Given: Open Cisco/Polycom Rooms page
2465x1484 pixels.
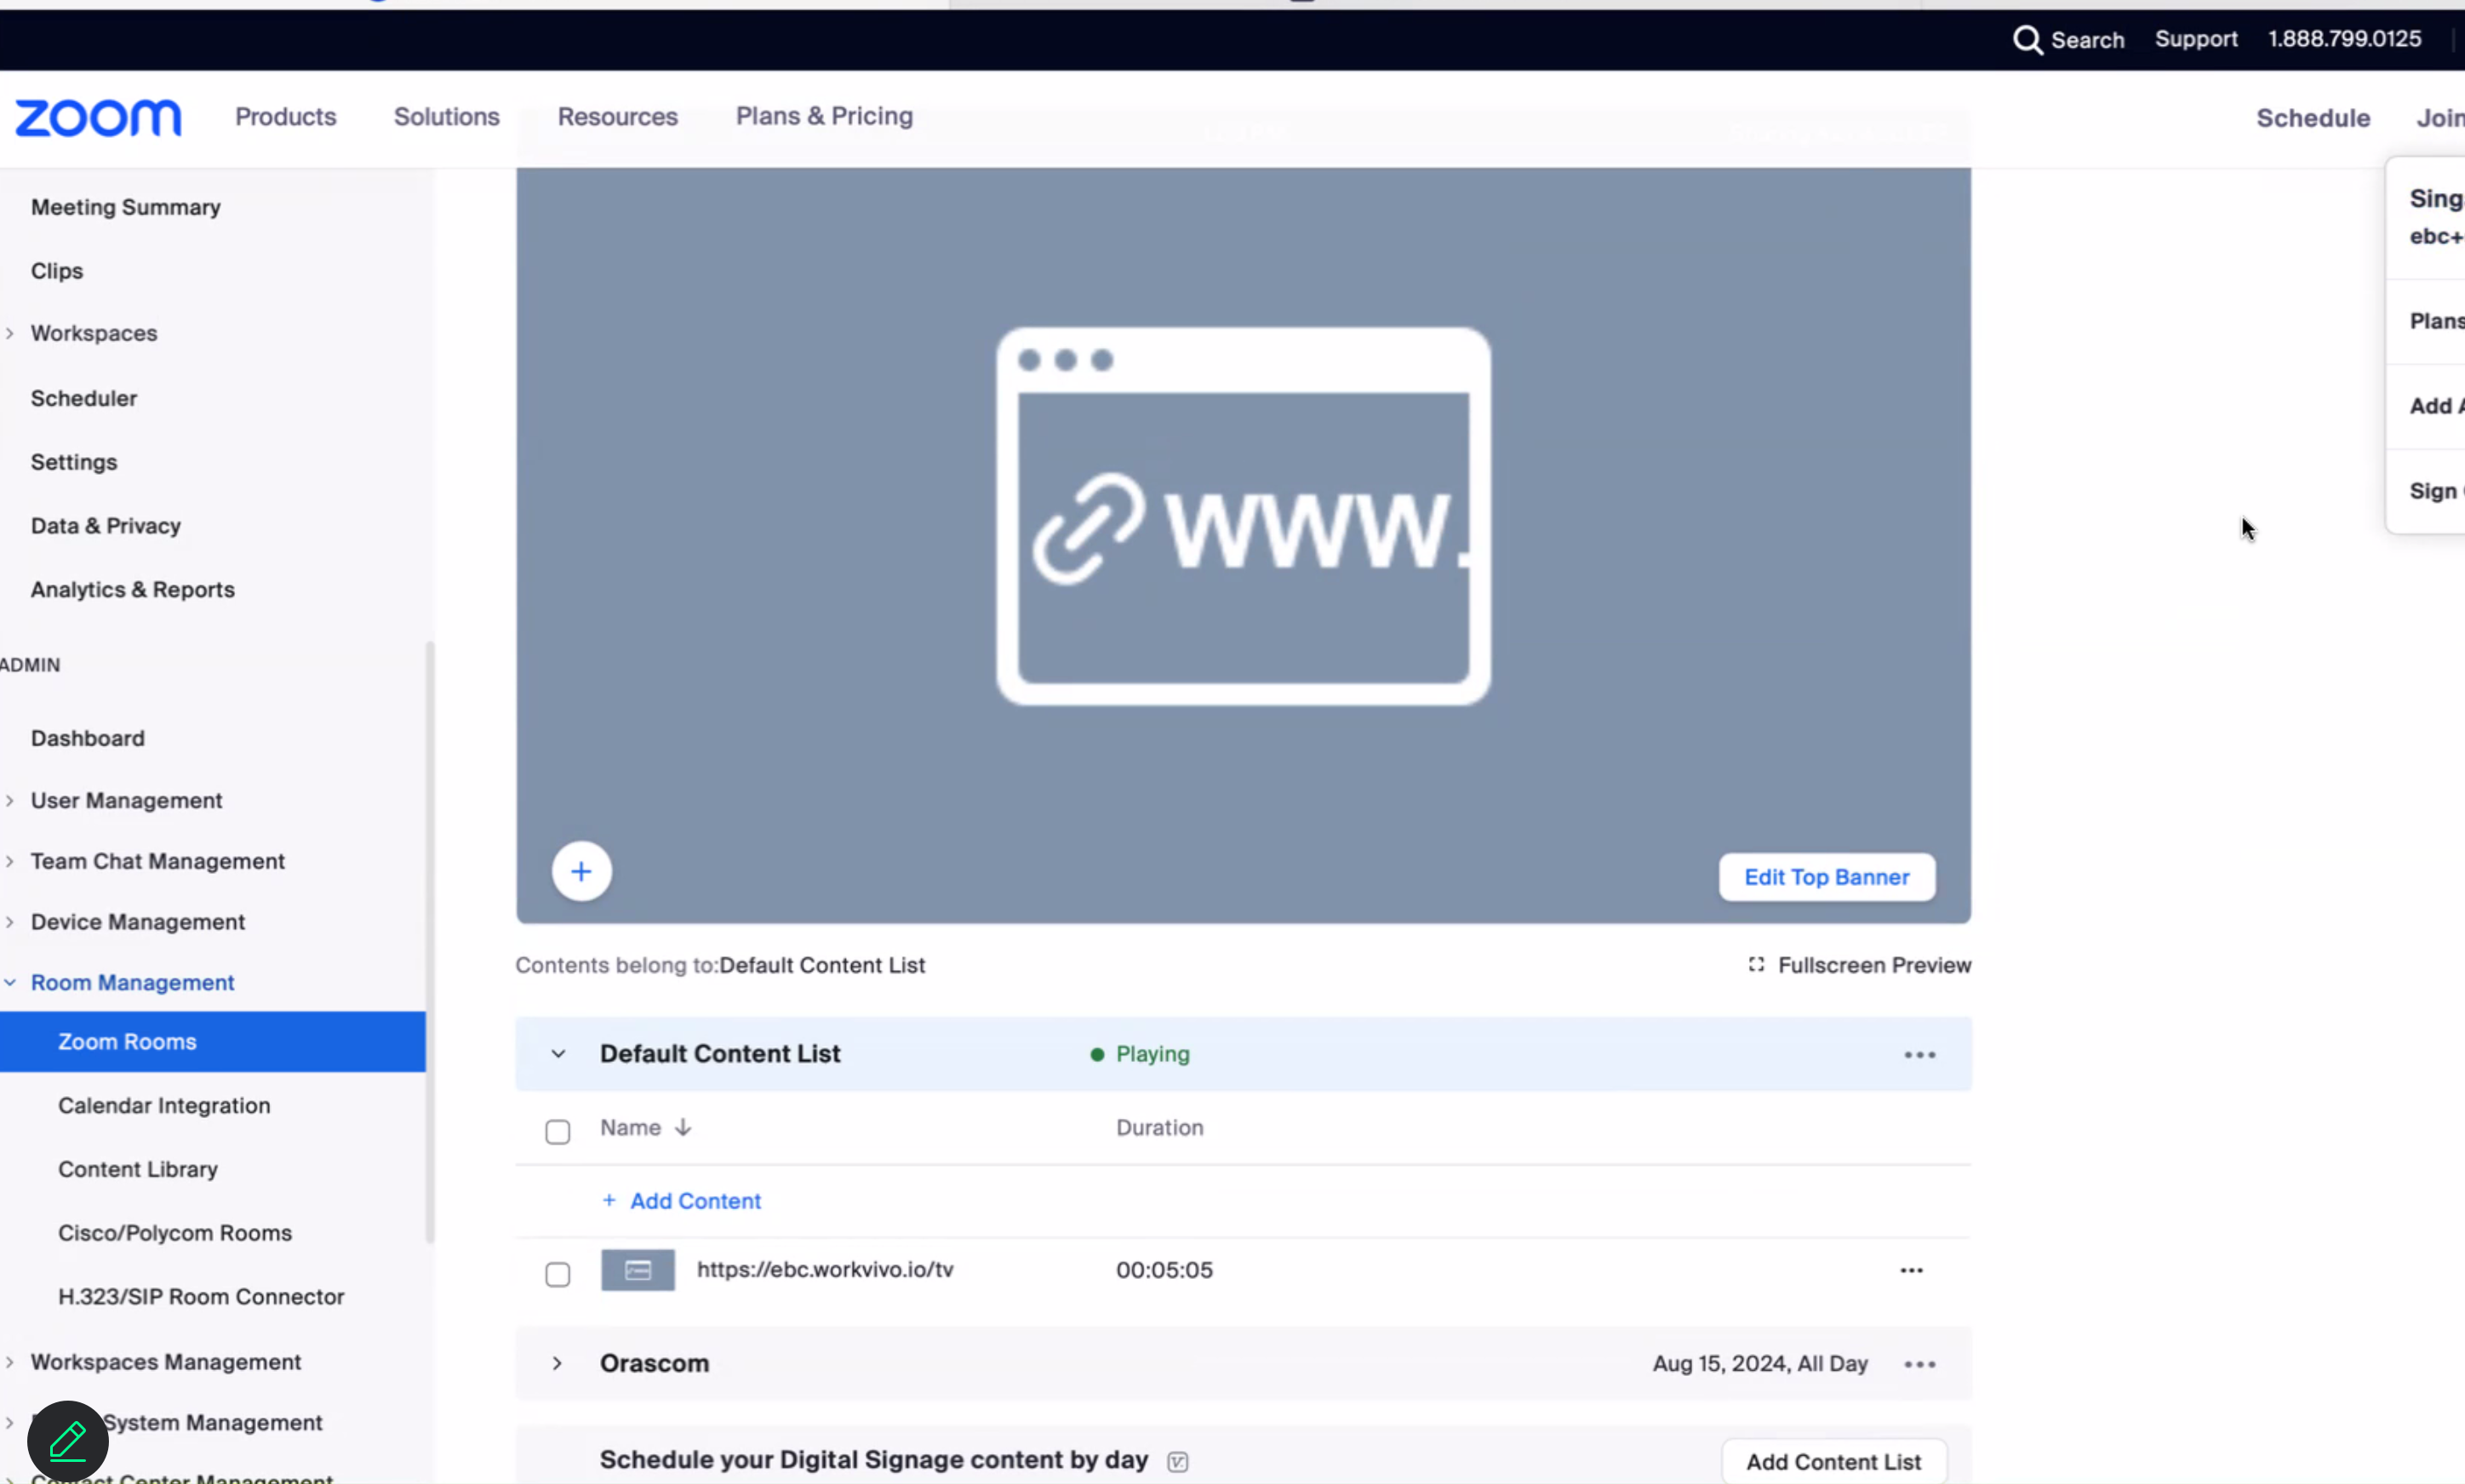Looking at the screenshot, I should pyautogui.click(x=175, y=1233).
